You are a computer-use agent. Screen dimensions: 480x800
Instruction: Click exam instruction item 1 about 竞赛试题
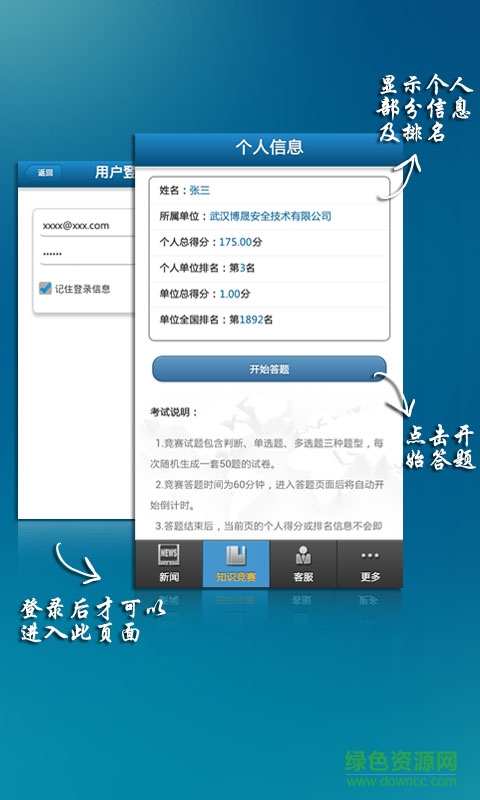265,454
